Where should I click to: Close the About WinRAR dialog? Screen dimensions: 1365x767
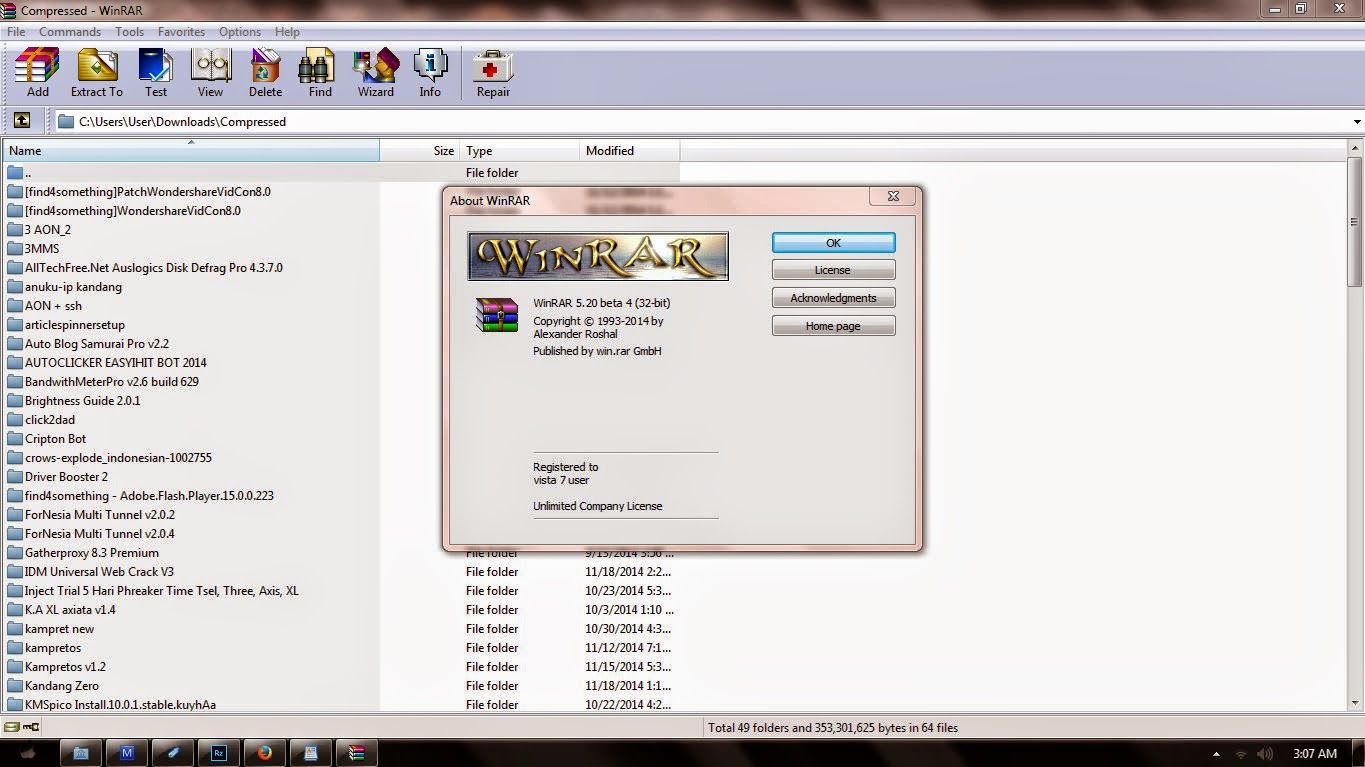(x=893, y=196)
